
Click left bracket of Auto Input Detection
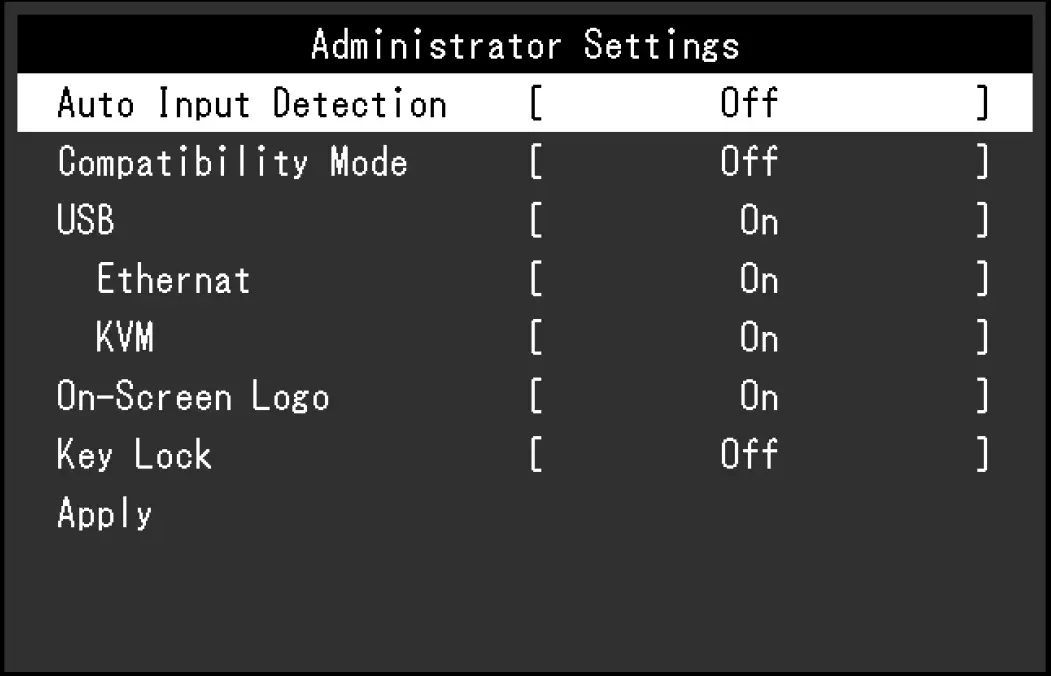[536, 104]
